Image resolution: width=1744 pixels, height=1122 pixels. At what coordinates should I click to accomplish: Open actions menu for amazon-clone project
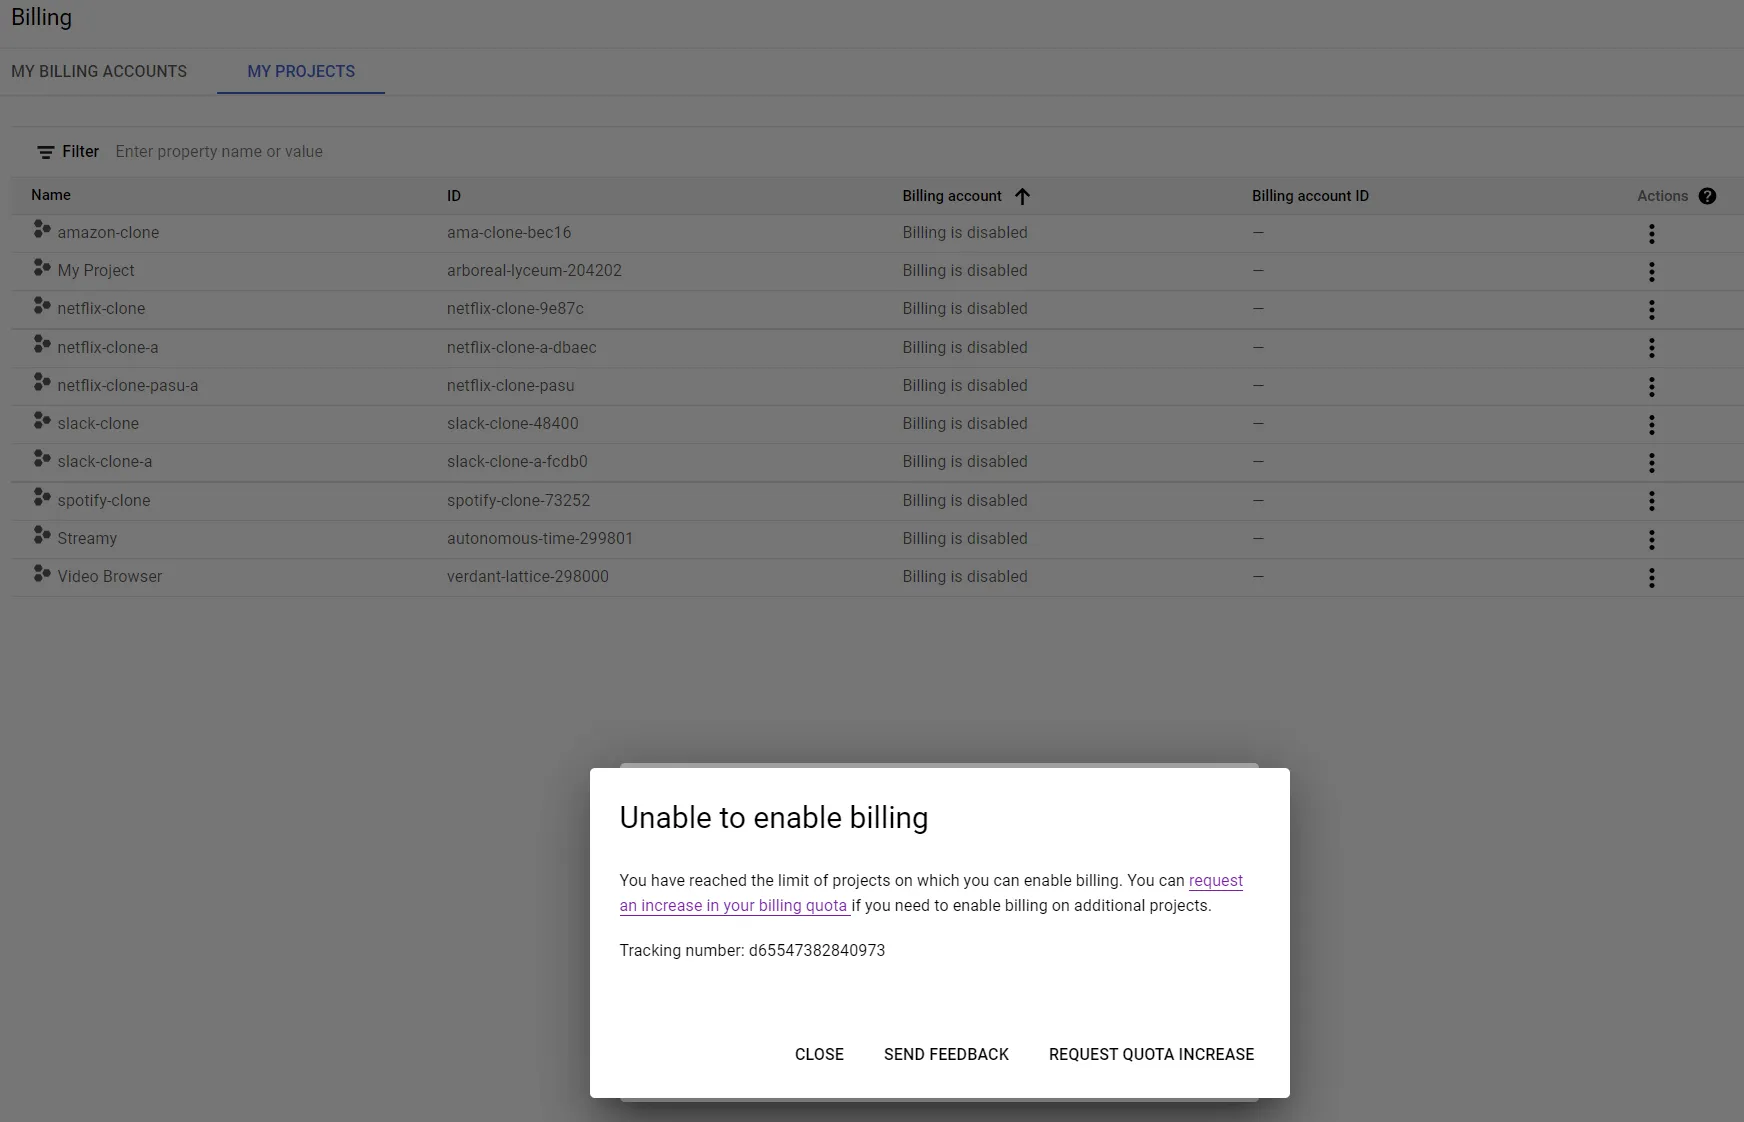1651,233
